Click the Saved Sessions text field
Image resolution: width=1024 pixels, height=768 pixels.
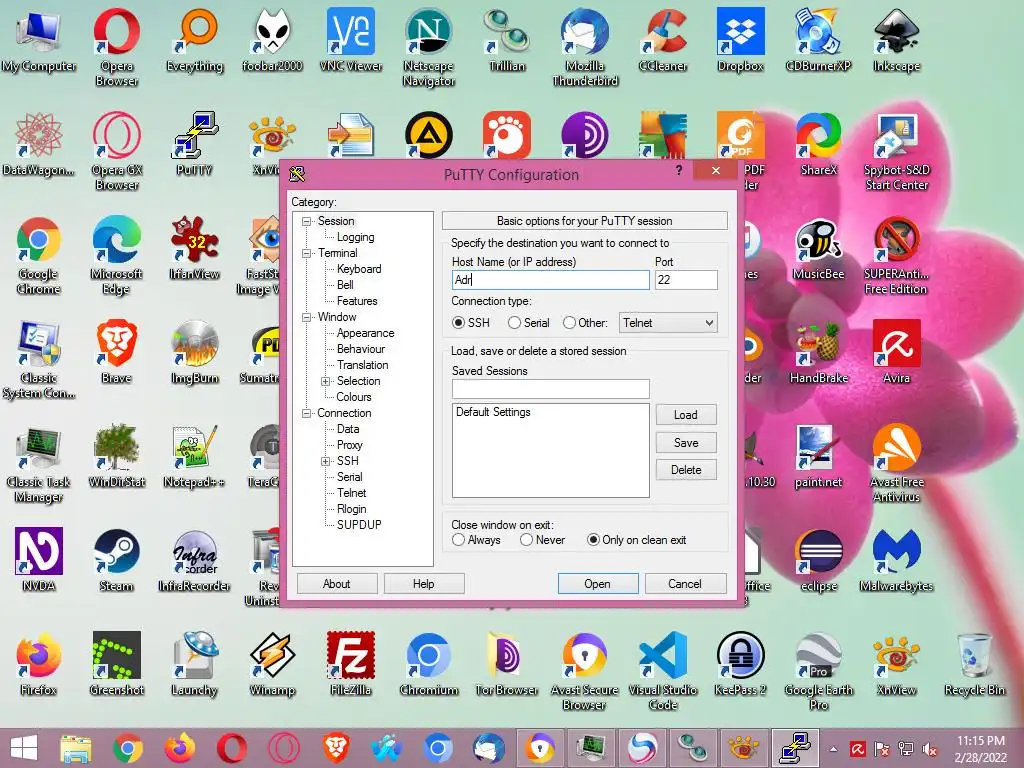tap(551, 389)
